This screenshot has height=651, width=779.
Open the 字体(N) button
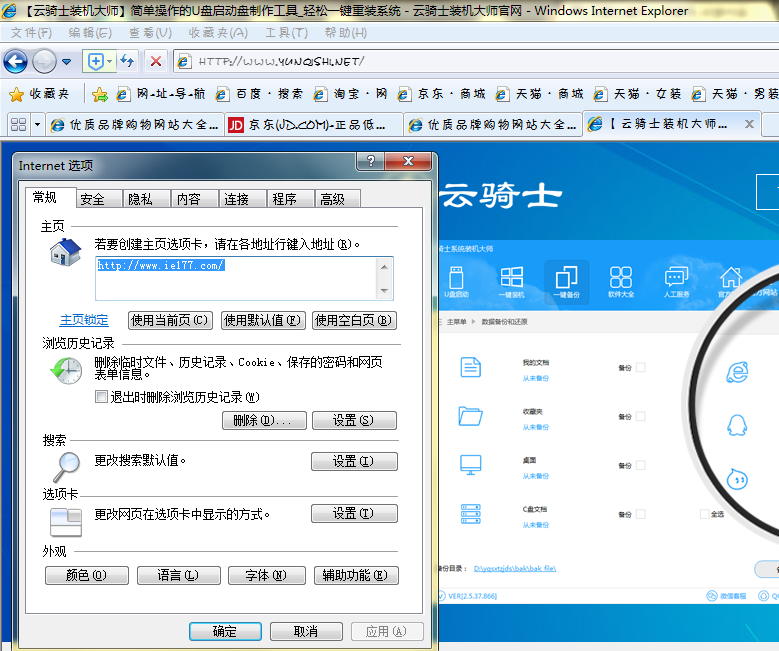[267, 575]
